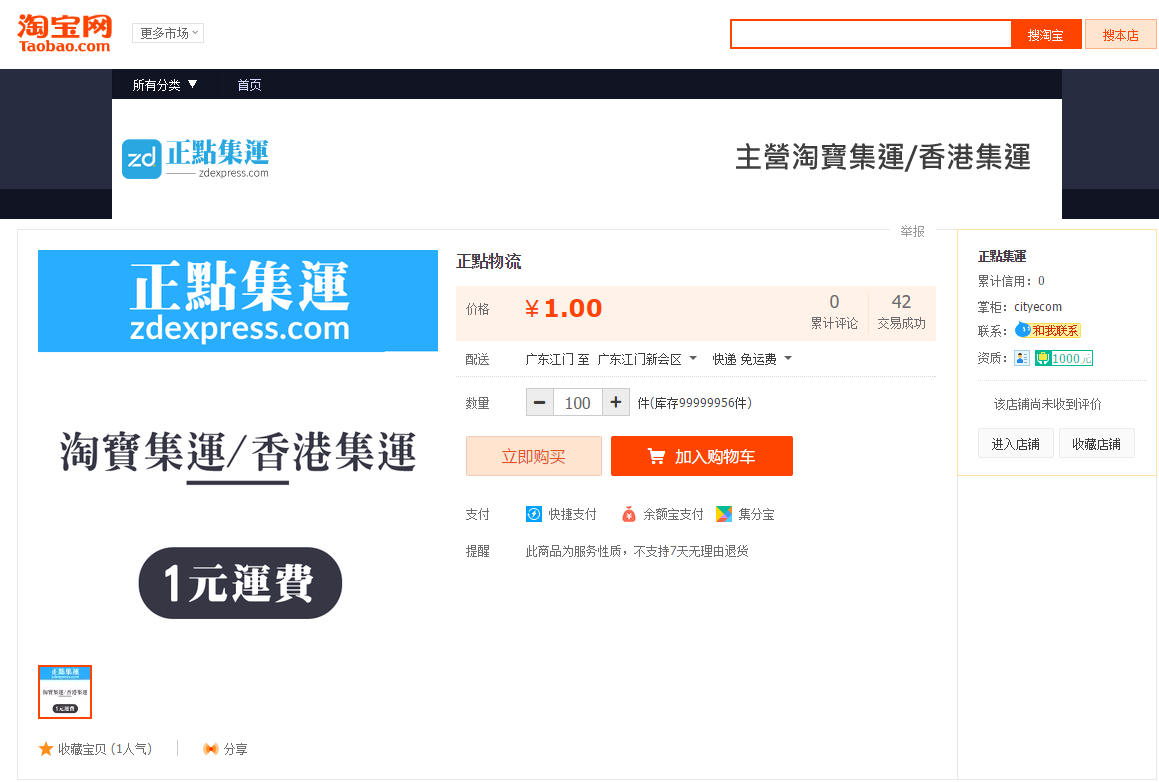Click the 此商品为服务性质 reminder text

click(637, 551)
